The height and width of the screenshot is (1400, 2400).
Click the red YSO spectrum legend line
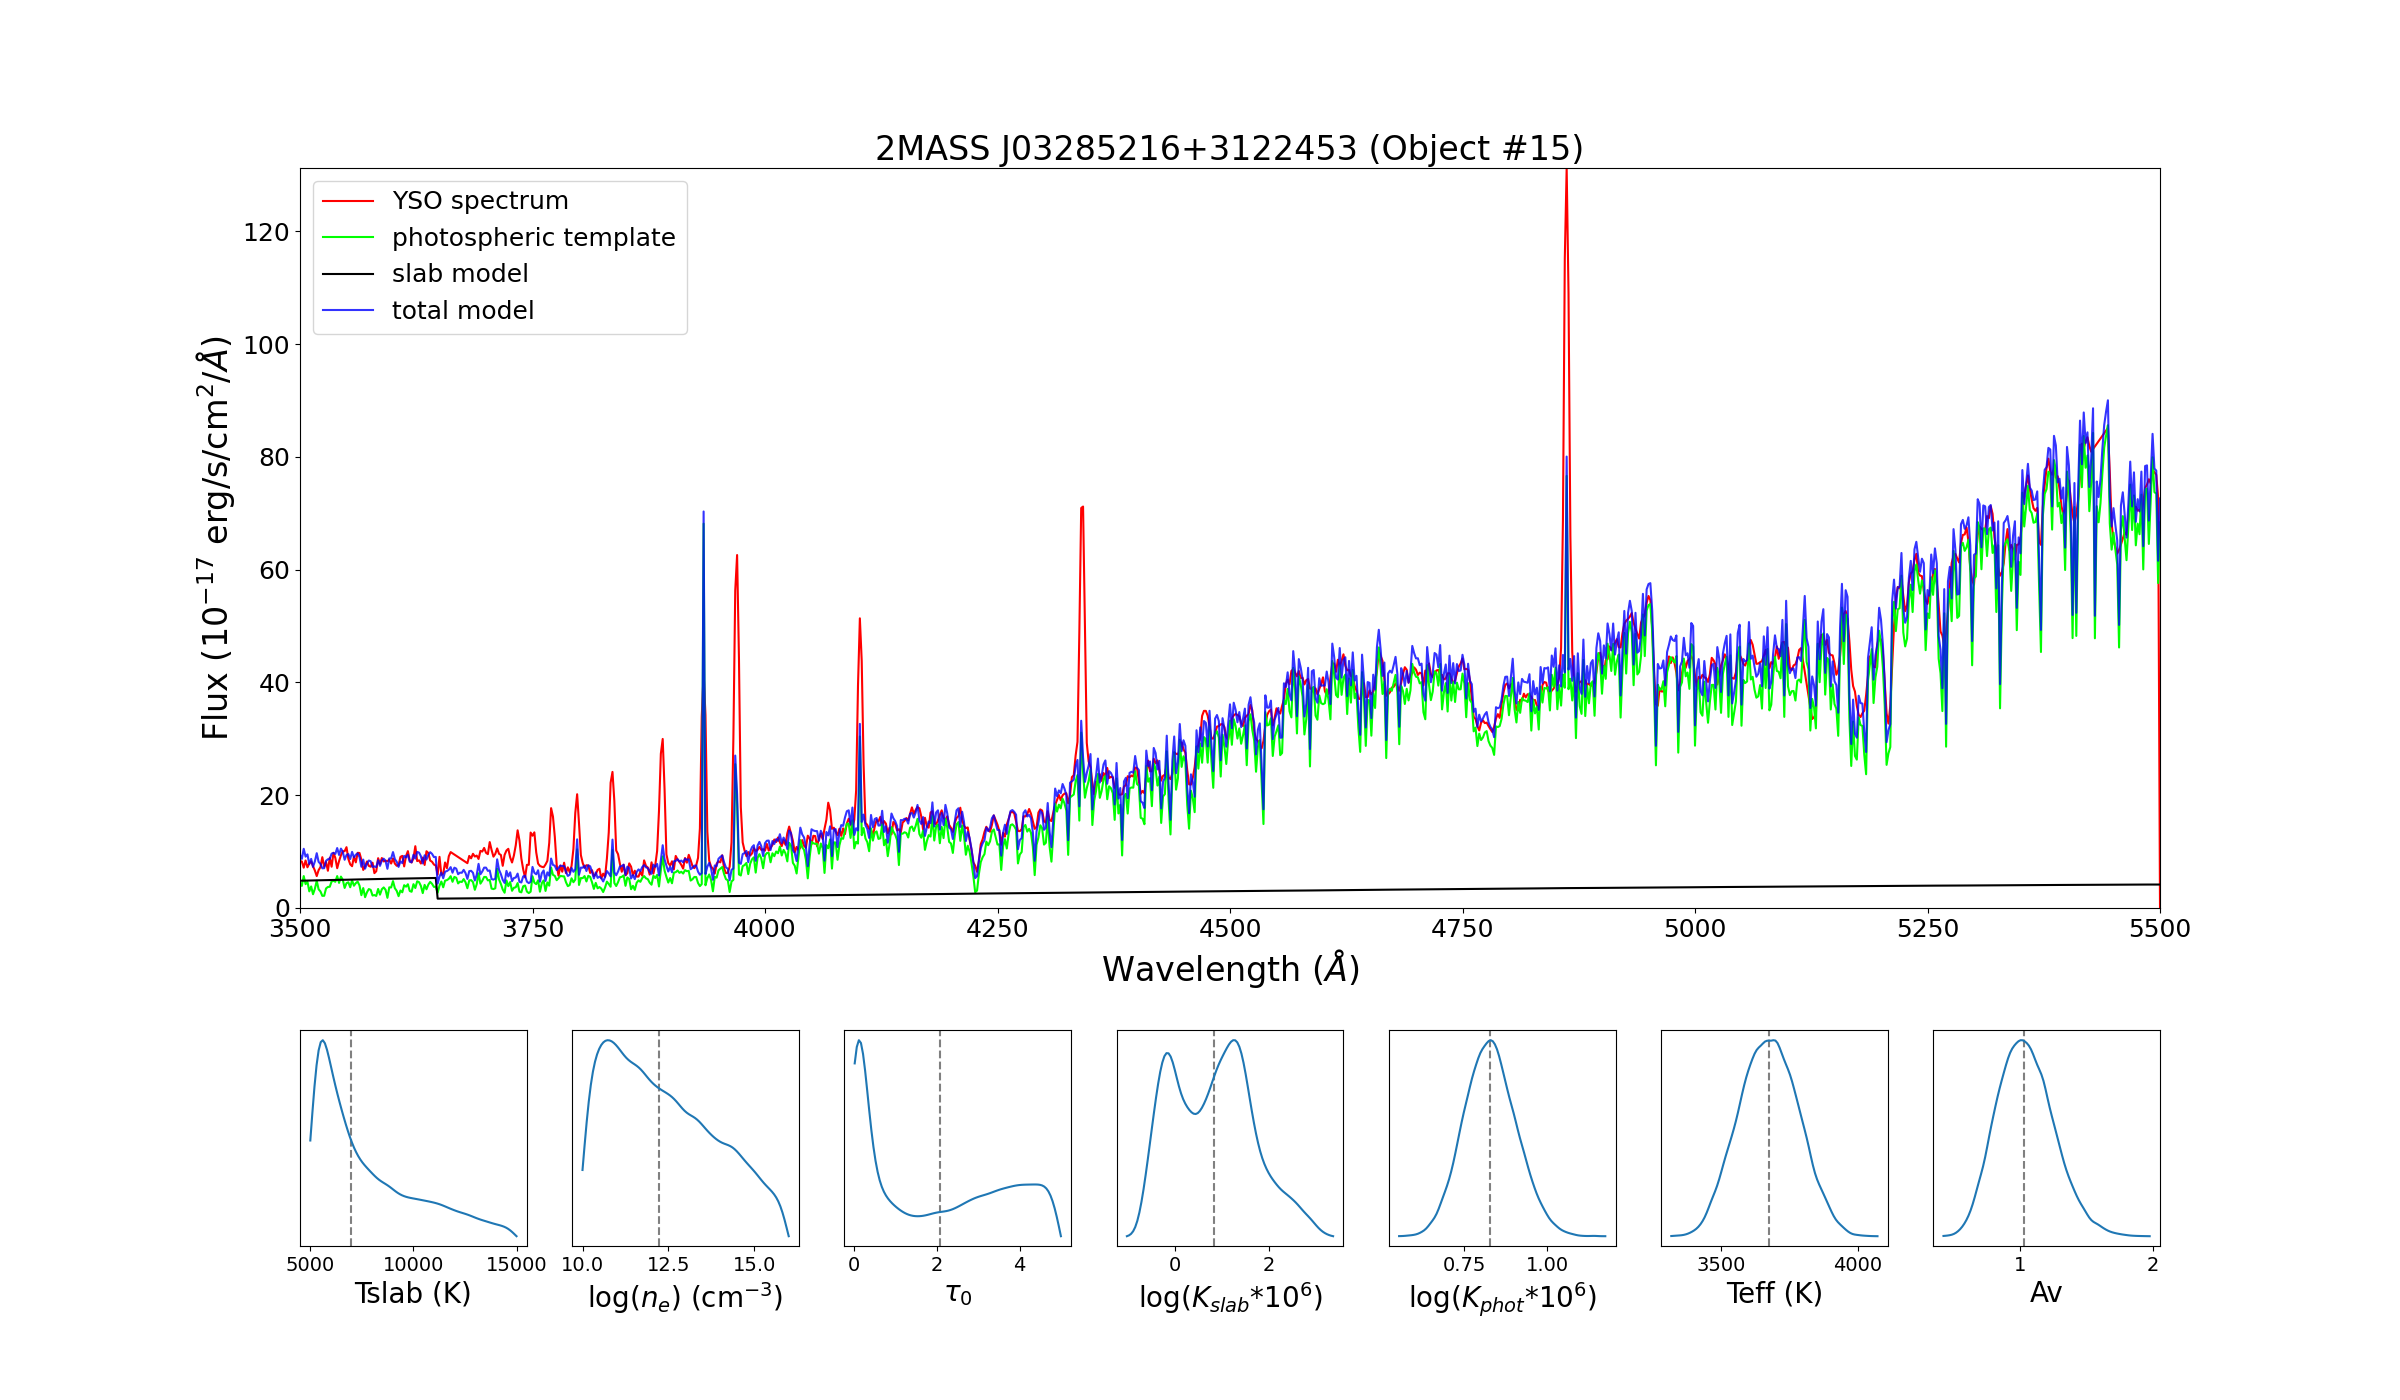tap(348, 201)
